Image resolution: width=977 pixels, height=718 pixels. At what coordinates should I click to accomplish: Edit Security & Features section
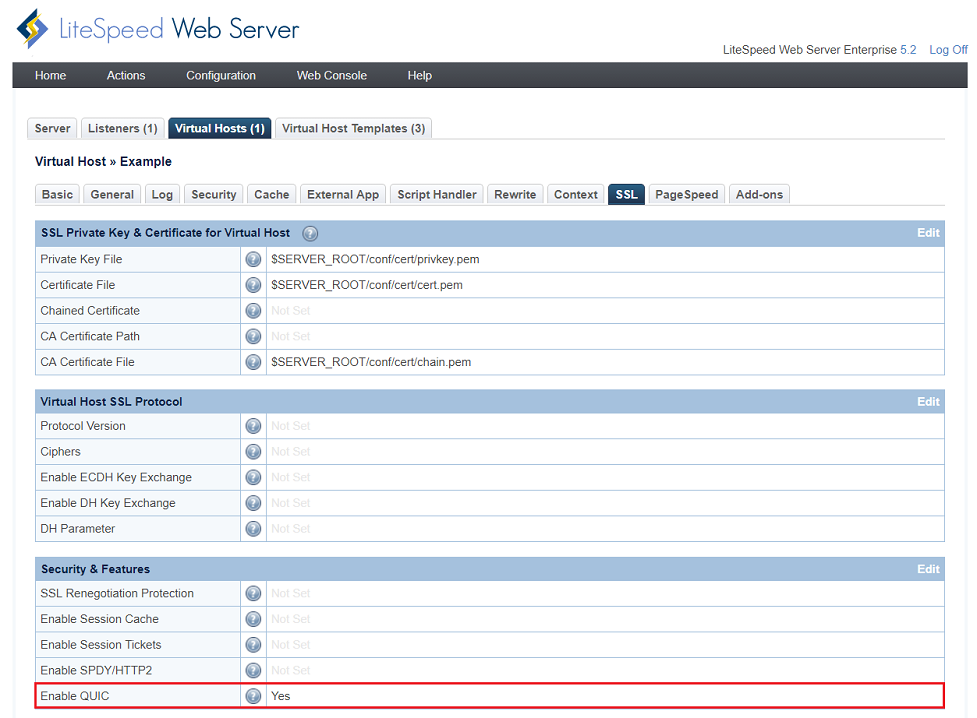coord(928,569)
